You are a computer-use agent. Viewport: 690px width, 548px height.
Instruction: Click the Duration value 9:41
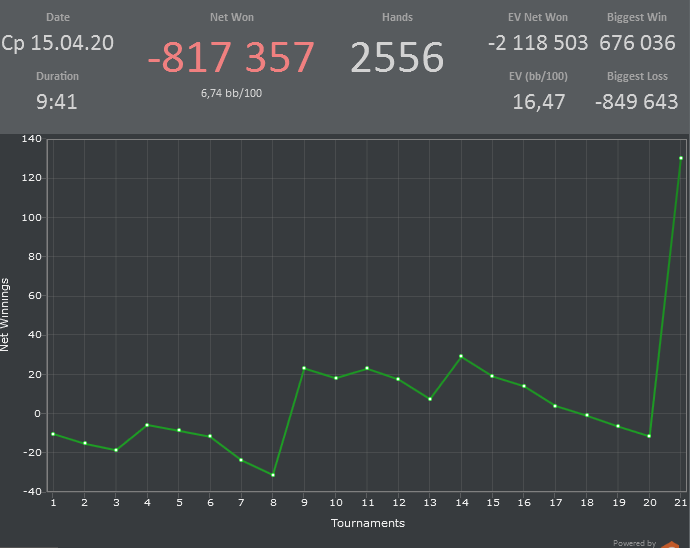(57, 102)
